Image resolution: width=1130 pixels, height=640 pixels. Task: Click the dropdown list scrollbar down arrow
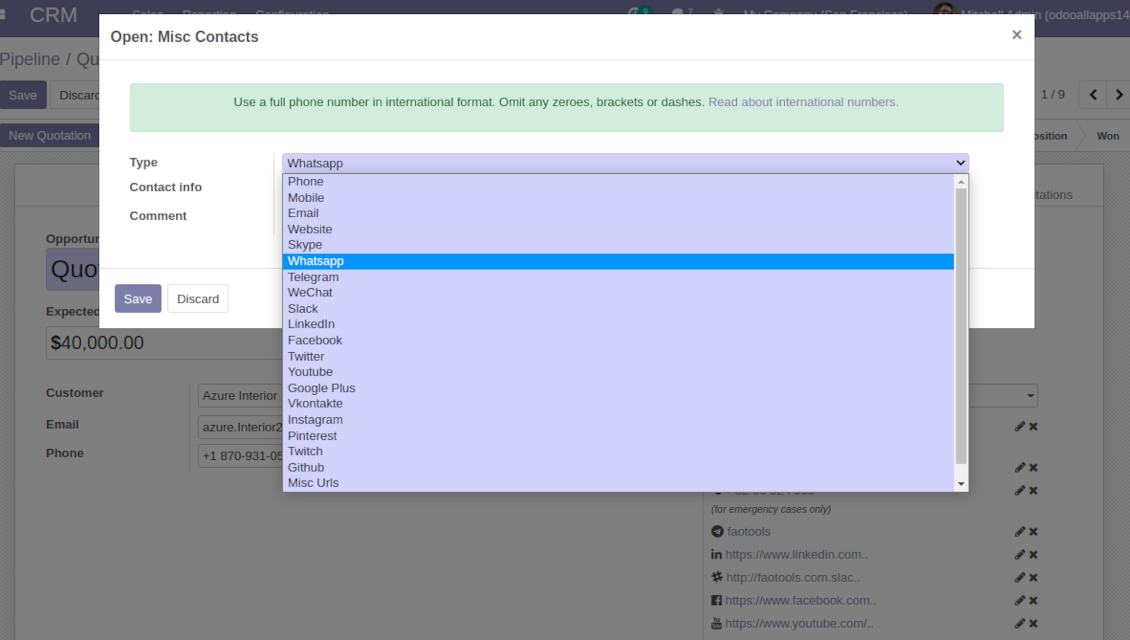[961, 484]
